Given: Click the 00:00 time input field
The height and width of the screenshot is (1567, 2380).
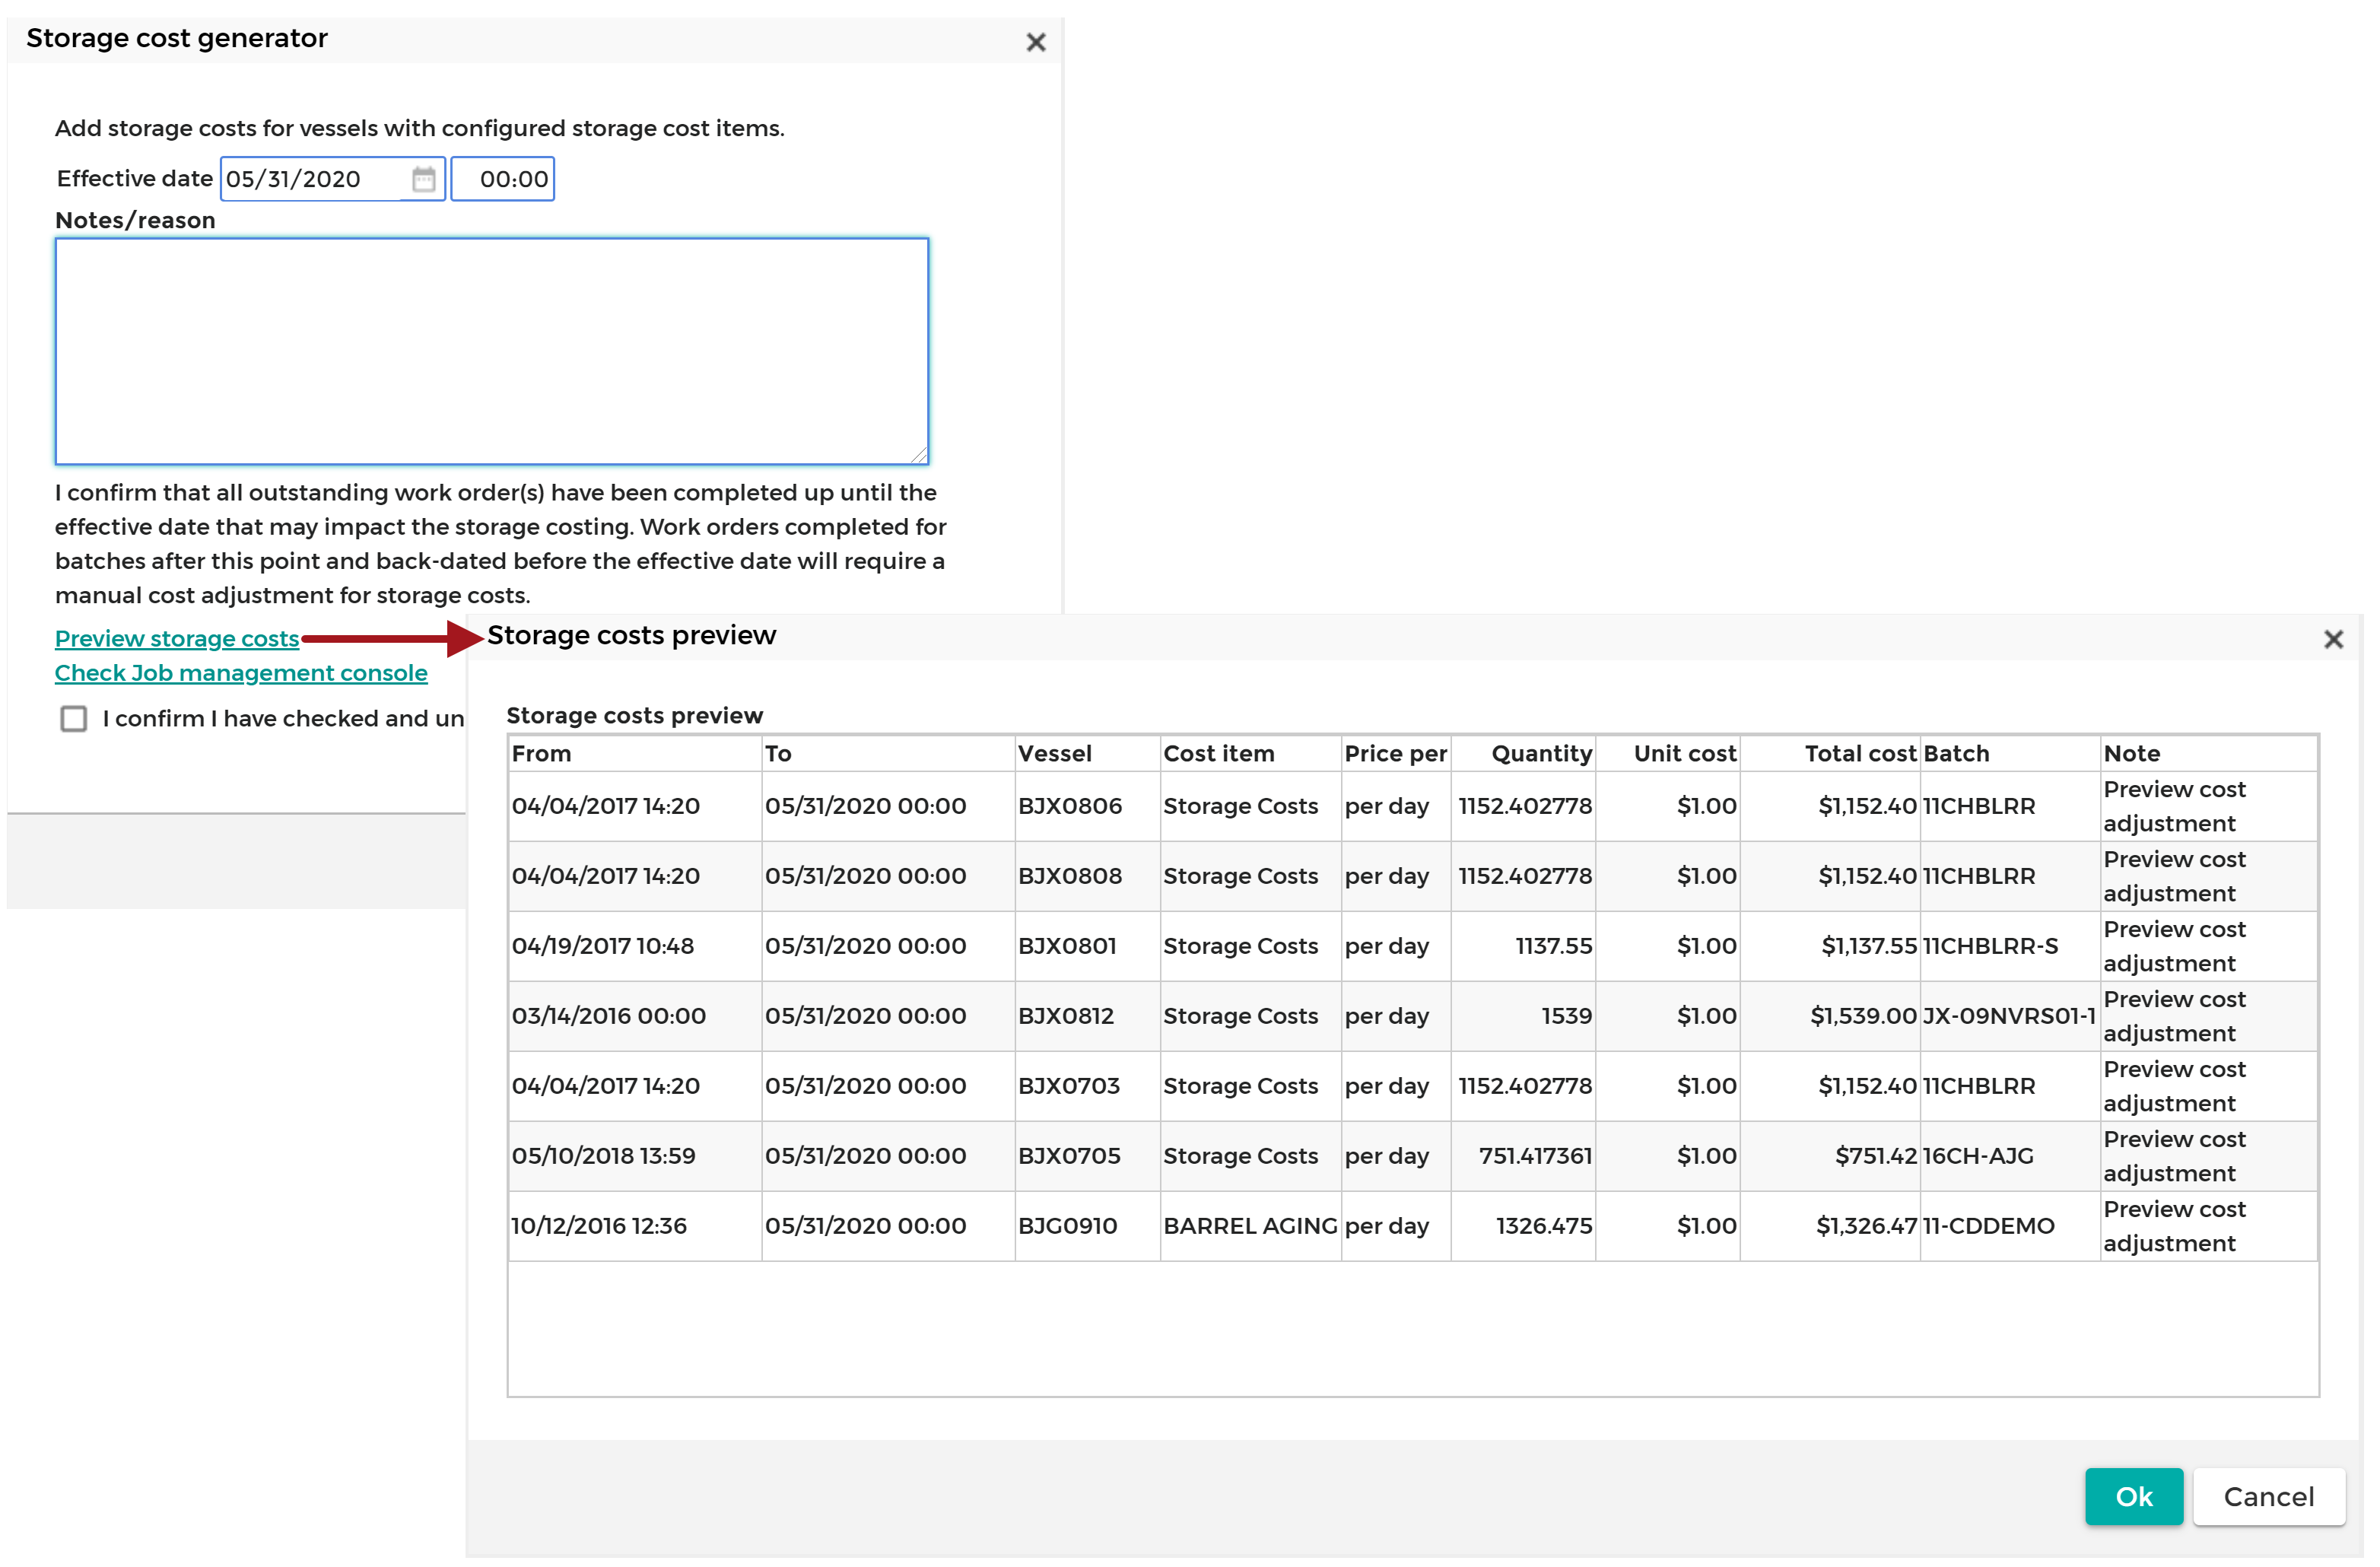Looking at the screenshot, I should pyautogui.click(x=503, y=180).
